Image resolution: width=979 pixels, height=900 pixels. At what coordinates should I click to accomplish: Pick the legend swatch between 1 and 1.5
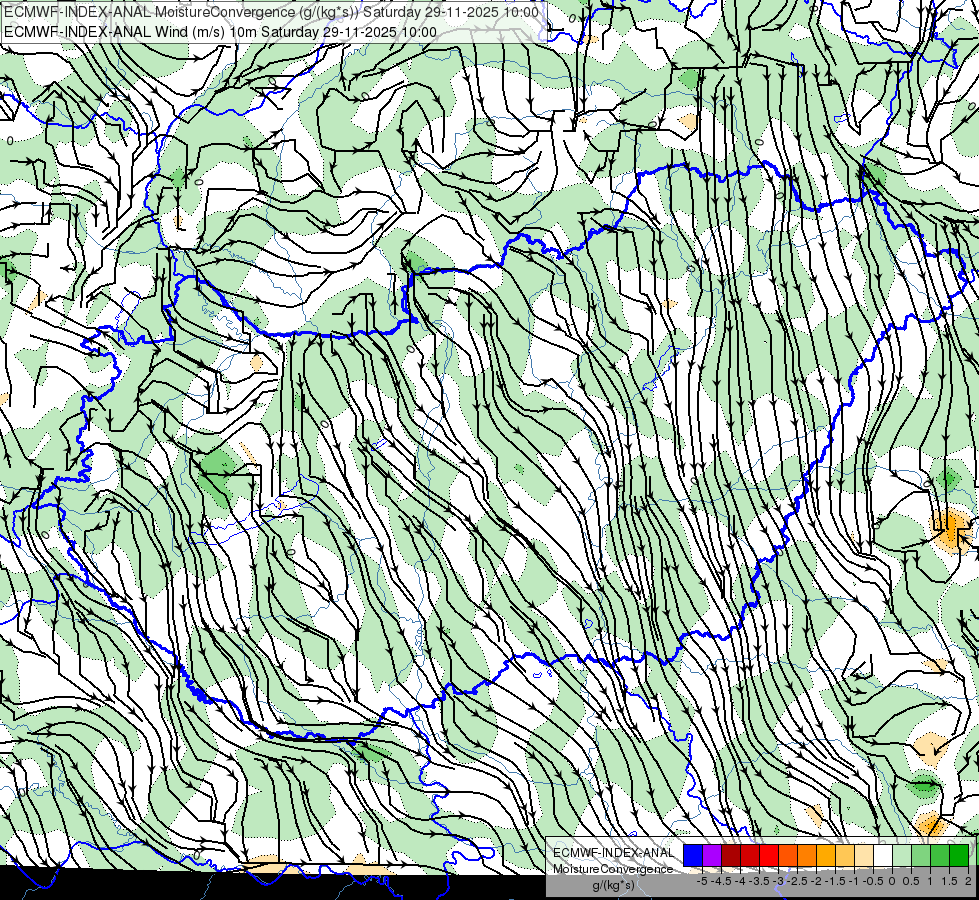coord(940,856)
